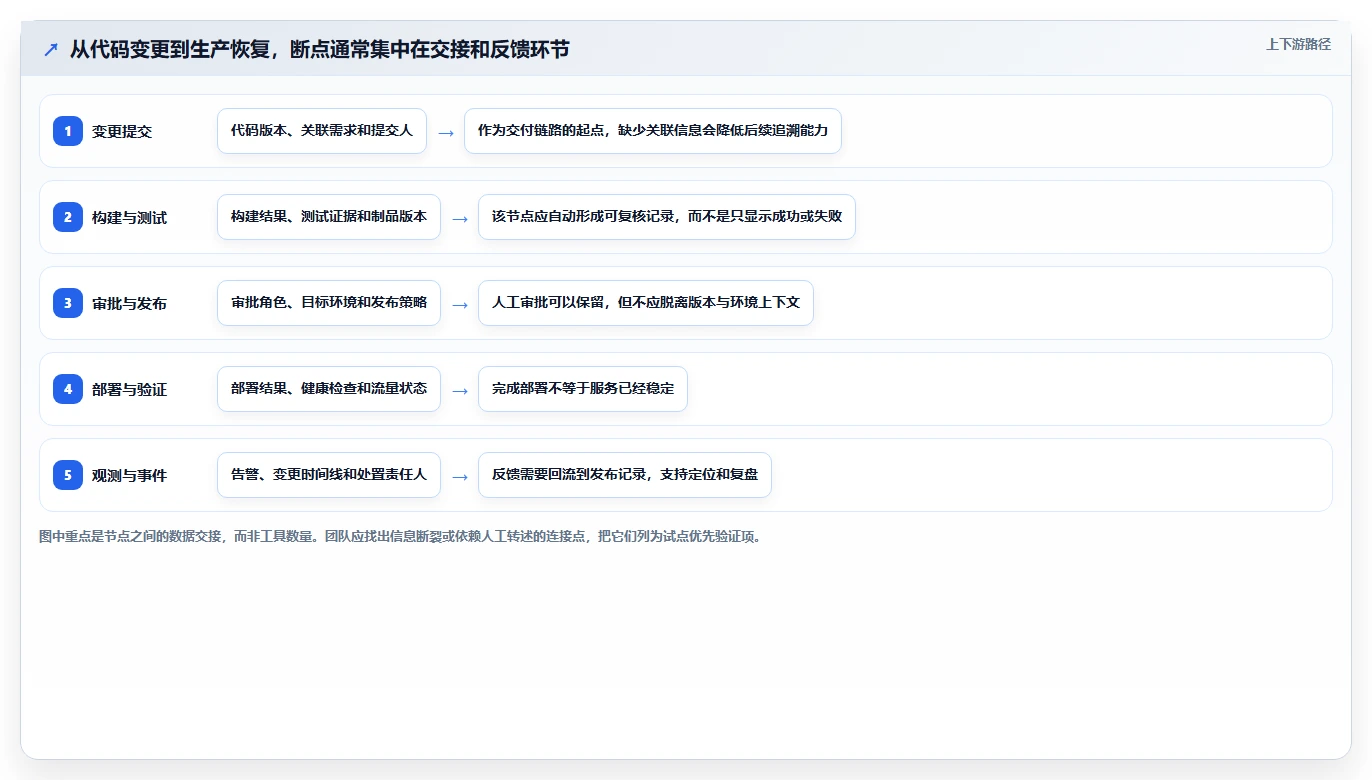Select step badge 4 for 部署与验证
This screenshot has height=780, width=1372.
[x=68, y=389]
